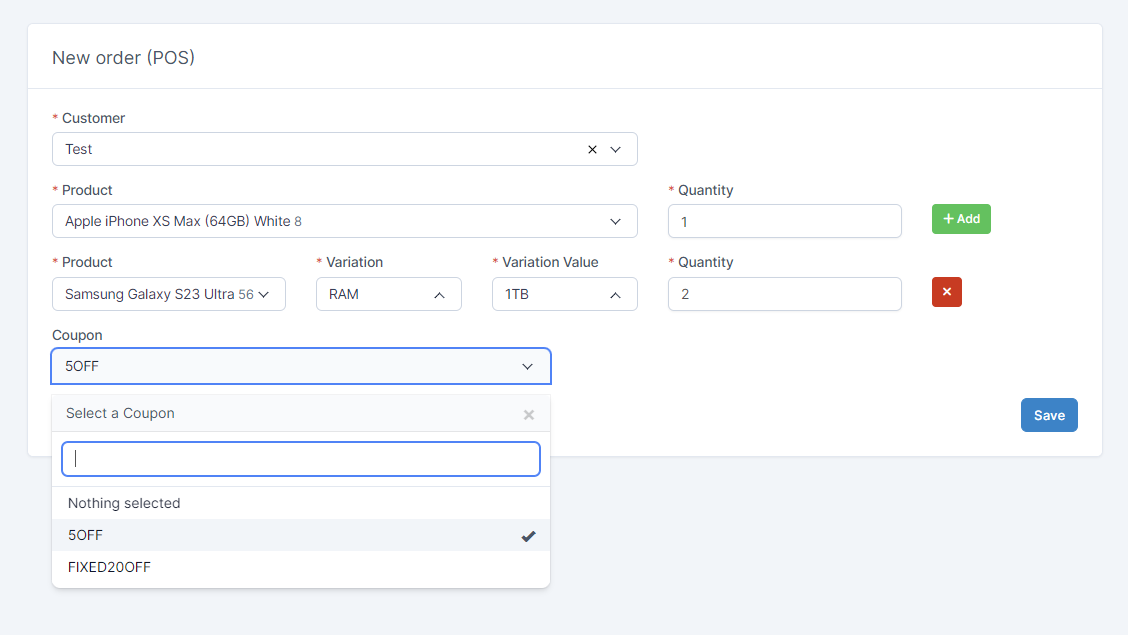Save the new POS order

point(1049,415)
